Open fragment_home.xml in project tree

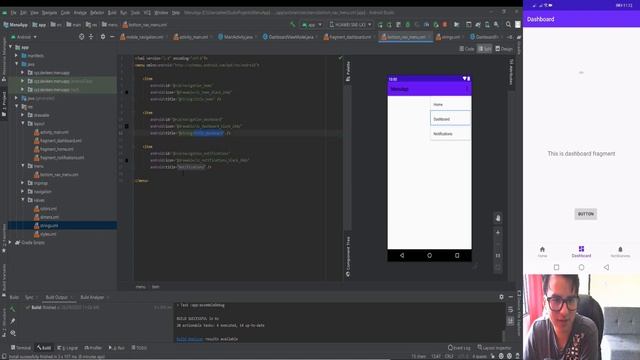tap(54, 149)
